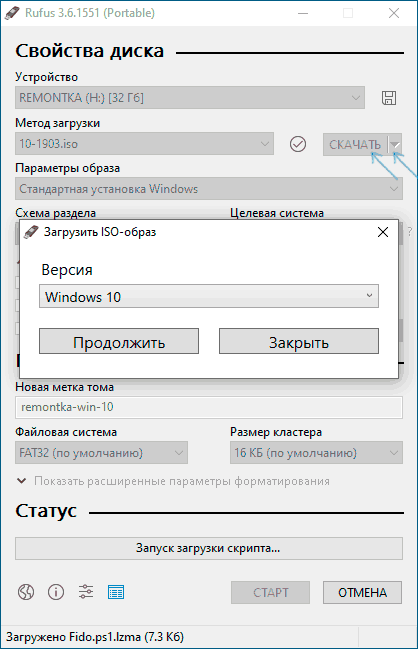Close the ISO download dialog
This screenshot has height=649, width=418.
click(x=383, y=232)
